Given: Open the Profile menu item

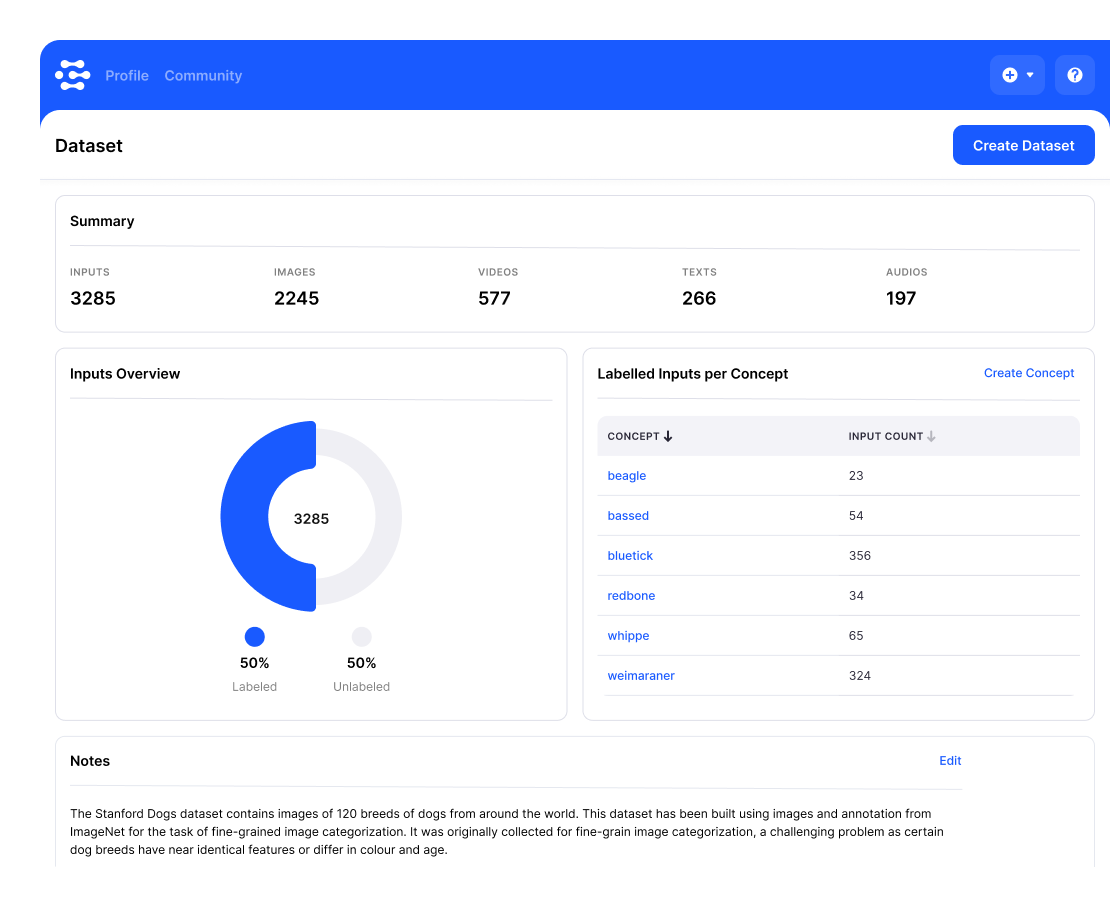Looking at the screenshot, I should point(127,76).
